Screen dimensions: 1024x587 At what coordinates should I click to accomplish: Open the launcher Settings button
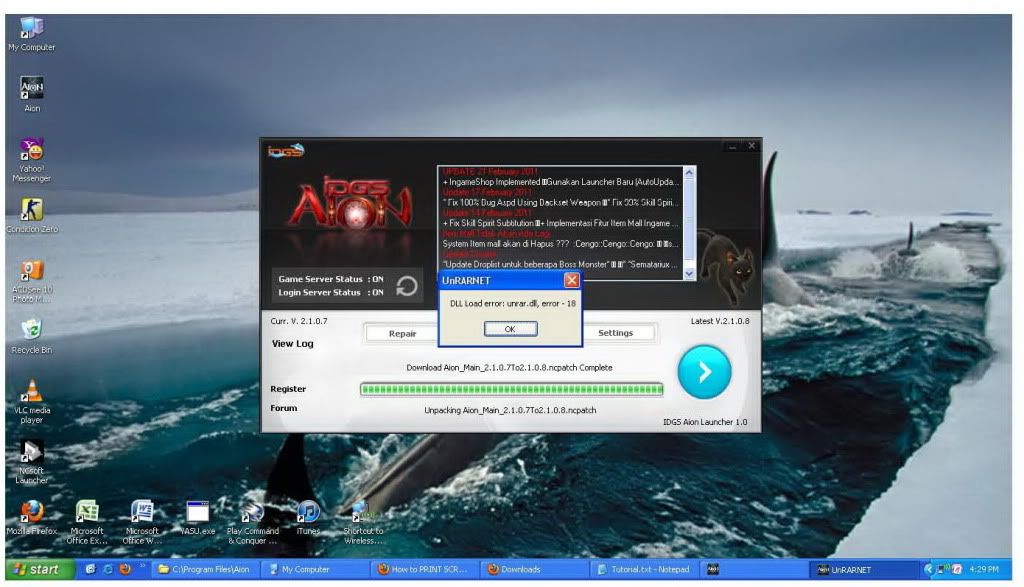[x=615, y=333]
